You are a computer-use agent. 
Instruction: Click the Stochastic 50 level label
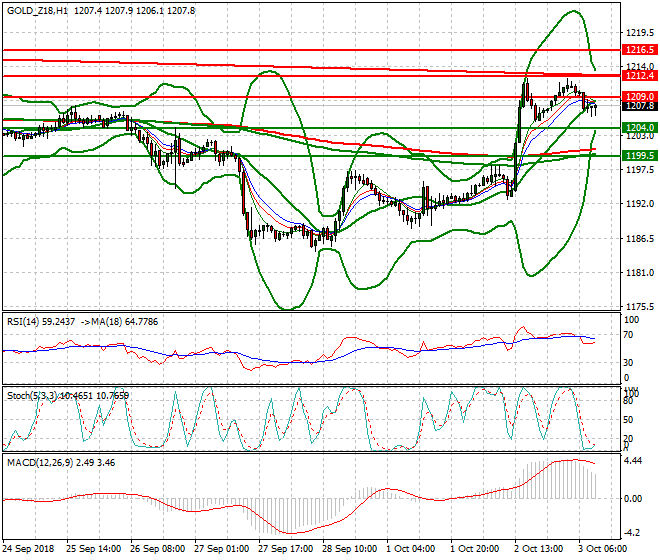point(628,420)
